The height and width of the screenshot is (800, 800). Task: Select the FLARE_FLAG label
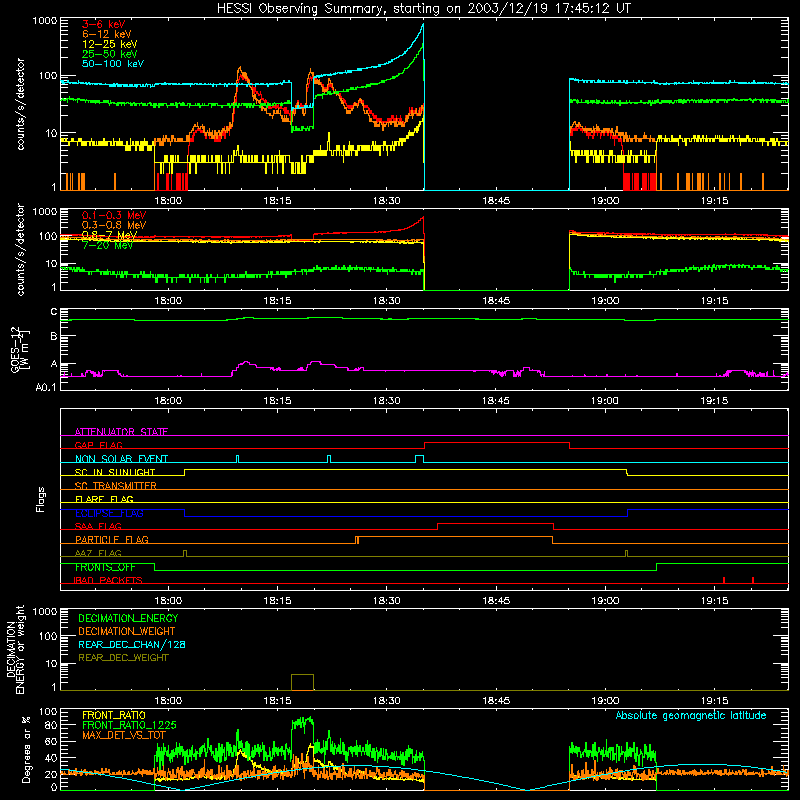104,499
